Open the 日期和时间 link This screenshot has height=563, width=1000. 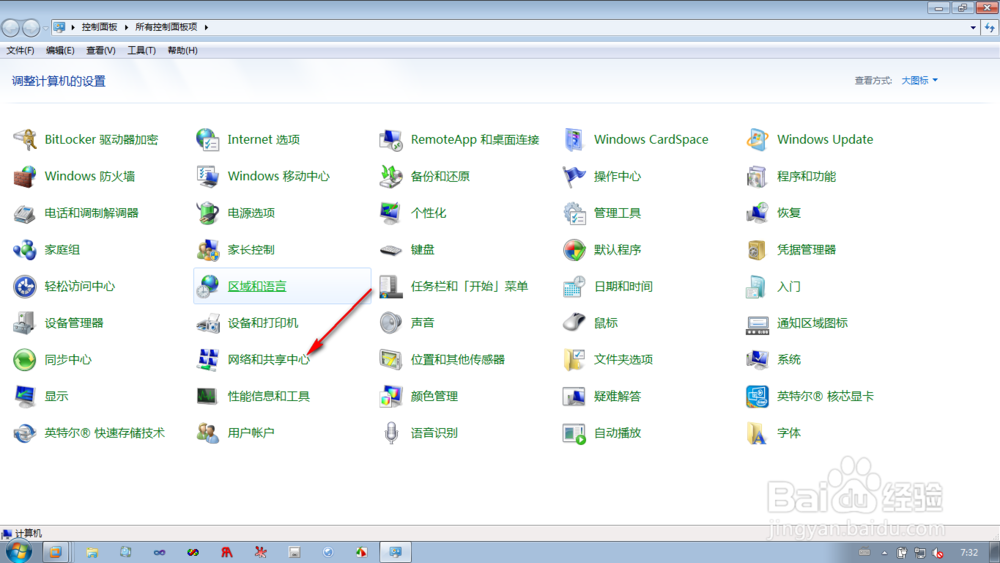[623, 286]
